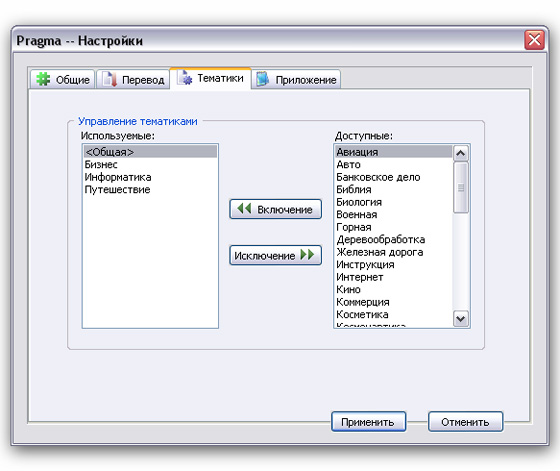Click the green right arrows on the Исключение button
Image resolution: width=560 pixels, height=471 pixels.
(307, 255)
